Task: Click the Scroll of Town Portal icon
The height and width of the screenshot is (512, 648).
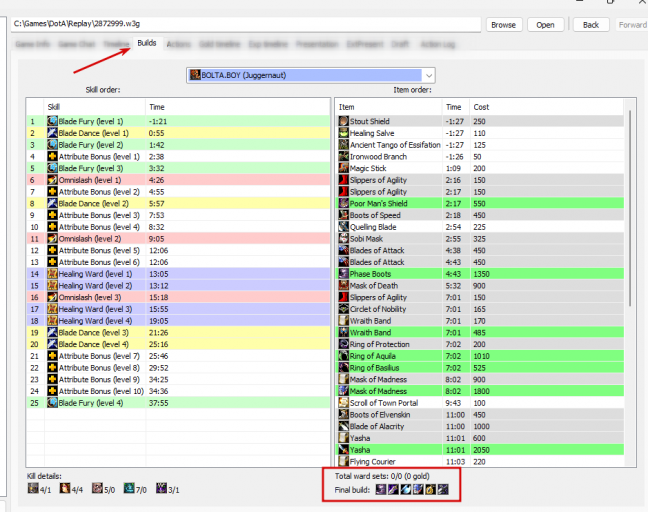Action: pyautogui.click(x=343, y=403)
